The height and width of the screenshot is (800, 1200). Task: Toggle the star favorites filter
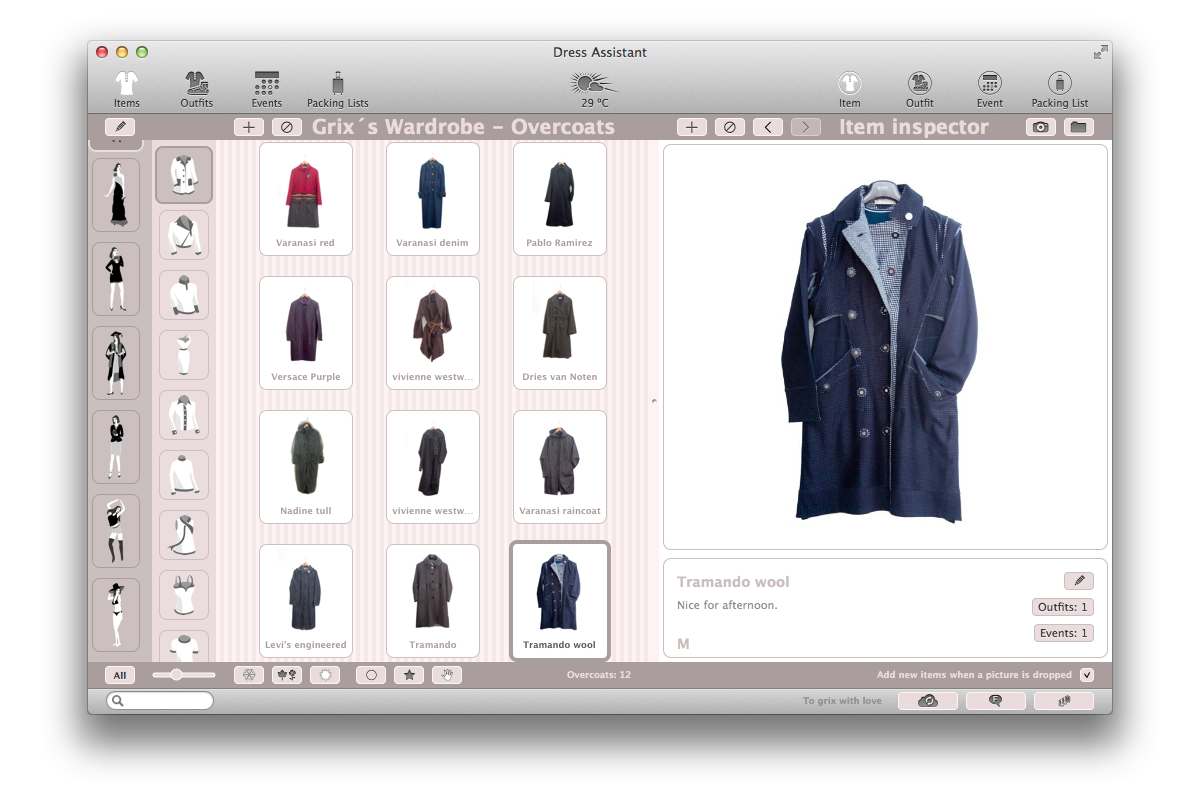[409, 675]
